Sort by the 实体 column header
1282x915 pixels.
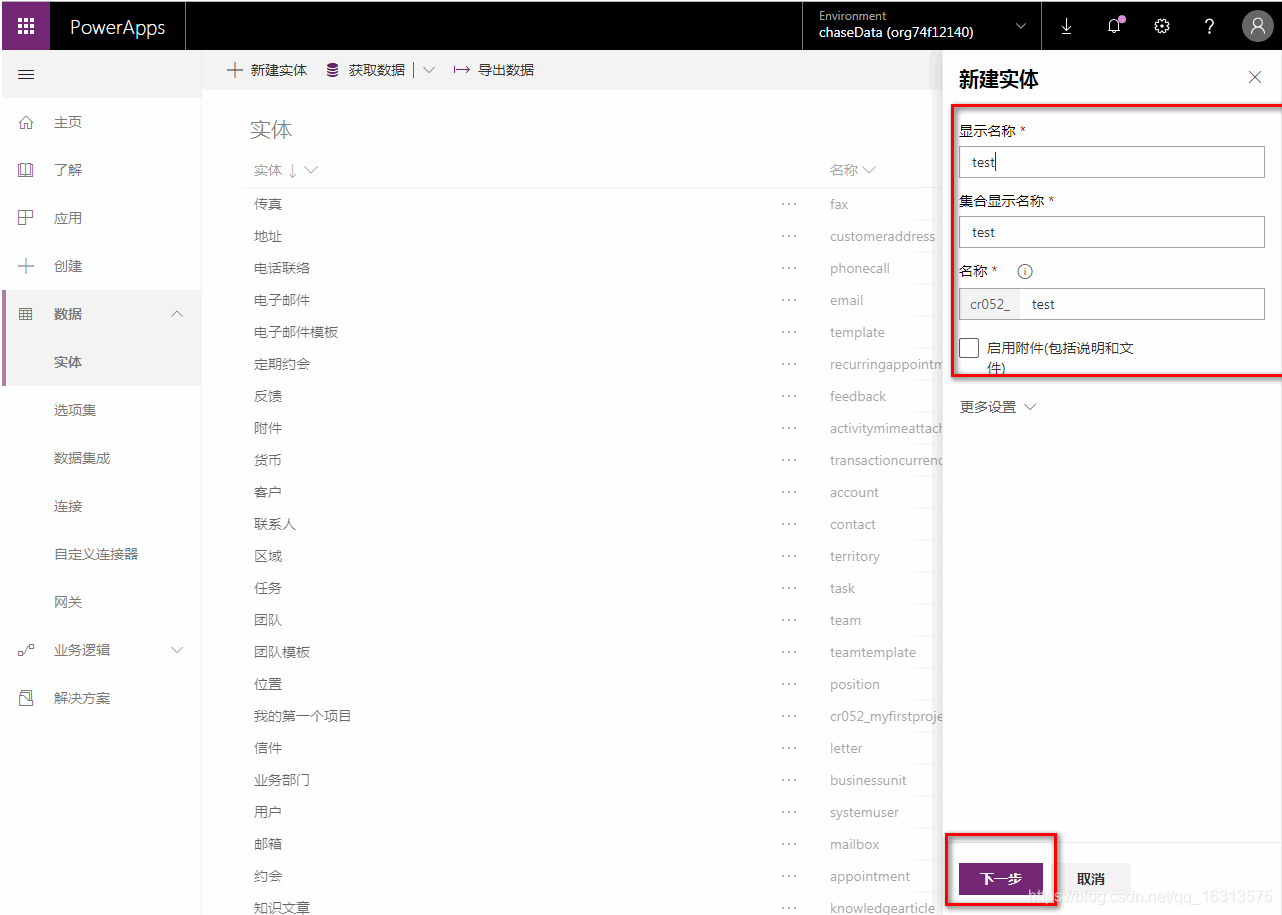(285, 170)
